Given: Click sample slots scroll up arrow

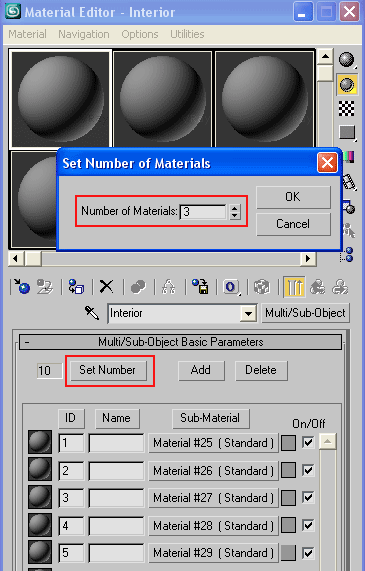Looking at the screenshot, I should click(325, 56).
